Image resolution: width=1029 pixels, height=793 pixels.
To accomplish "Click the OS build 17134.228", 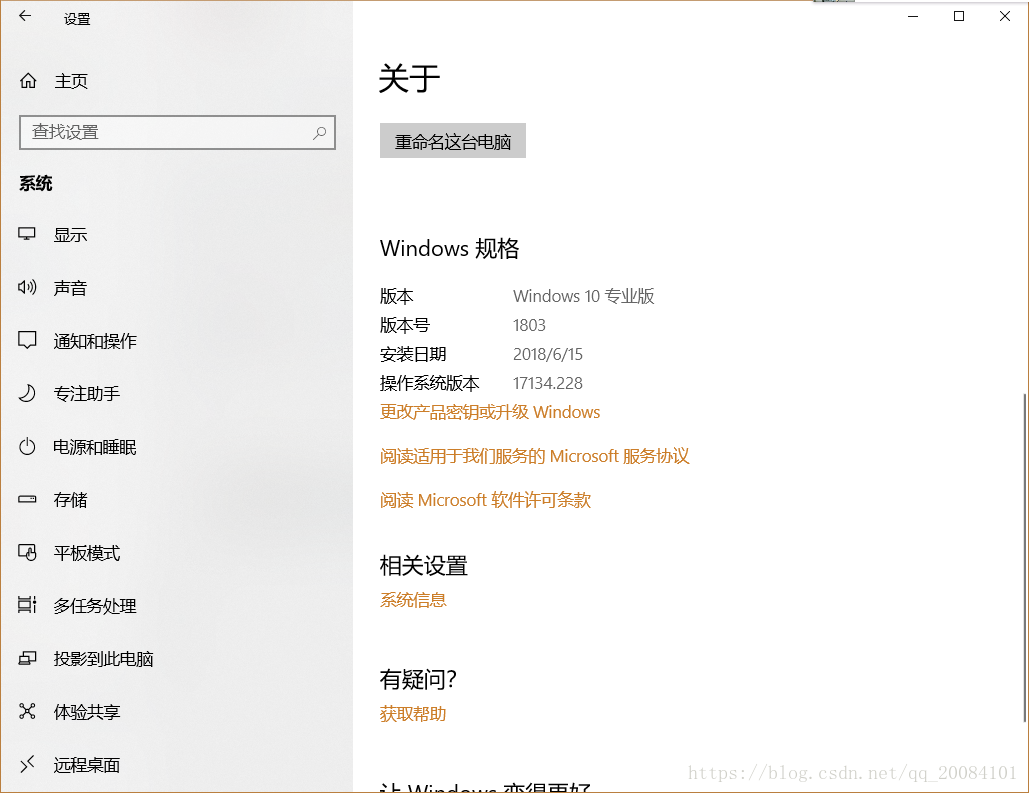I will click(x=547, y=383).
